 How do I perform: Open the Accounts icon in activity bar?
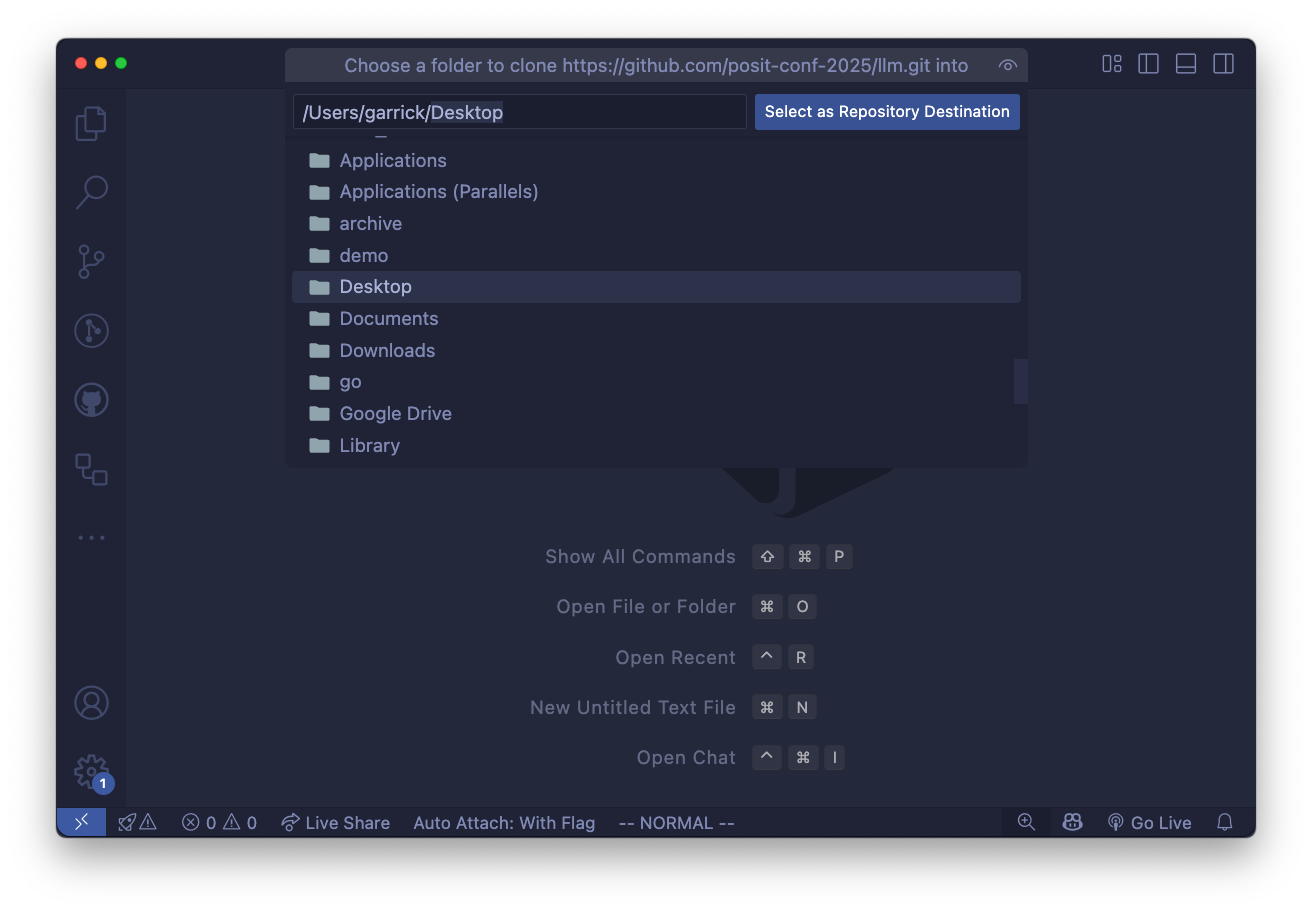pos(91,703)
